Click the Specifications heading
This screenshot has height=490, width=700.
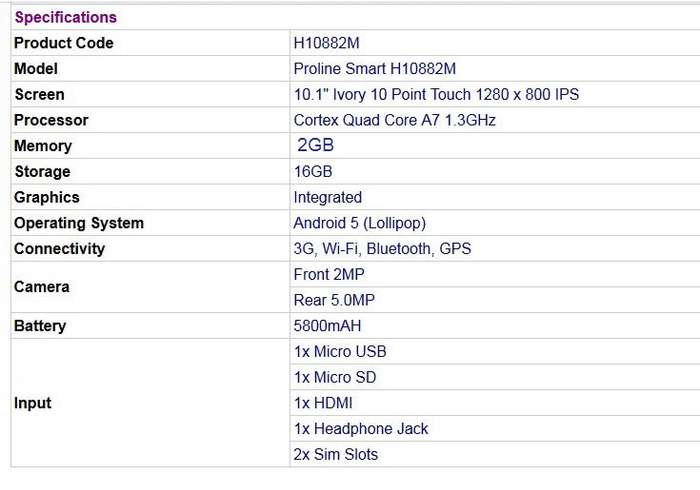(x=66, y=17)
